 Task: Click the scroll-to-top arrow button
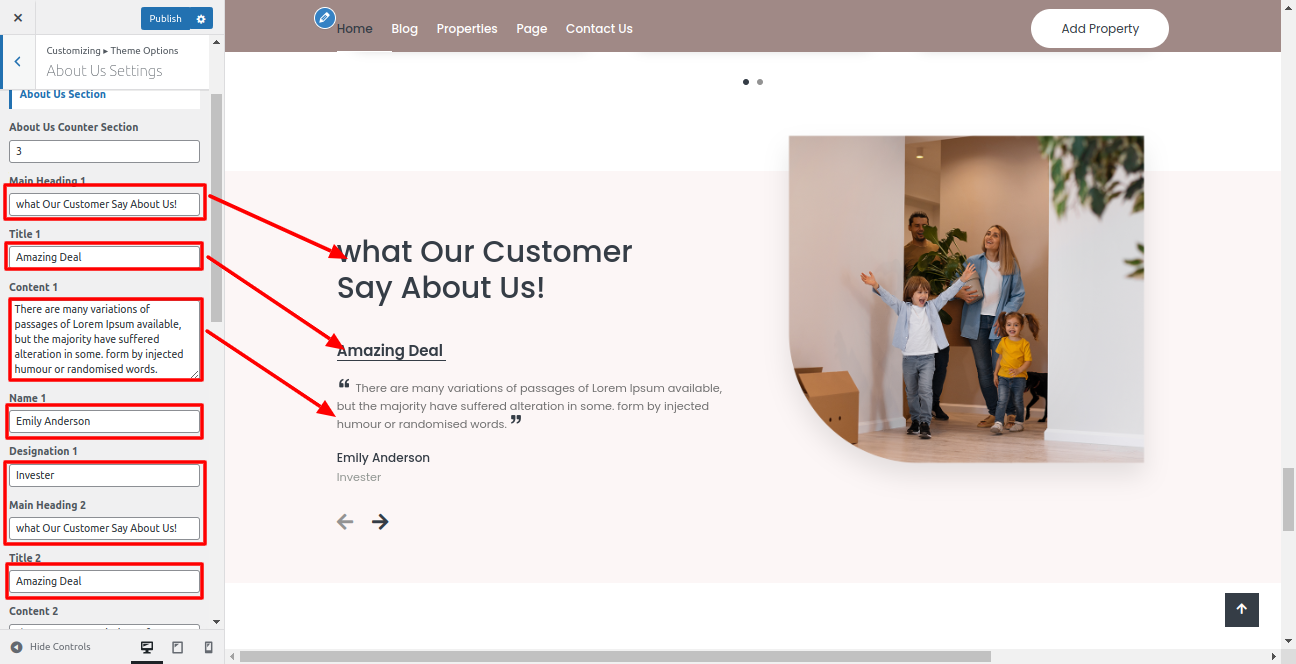click(x=1242, y=609)
